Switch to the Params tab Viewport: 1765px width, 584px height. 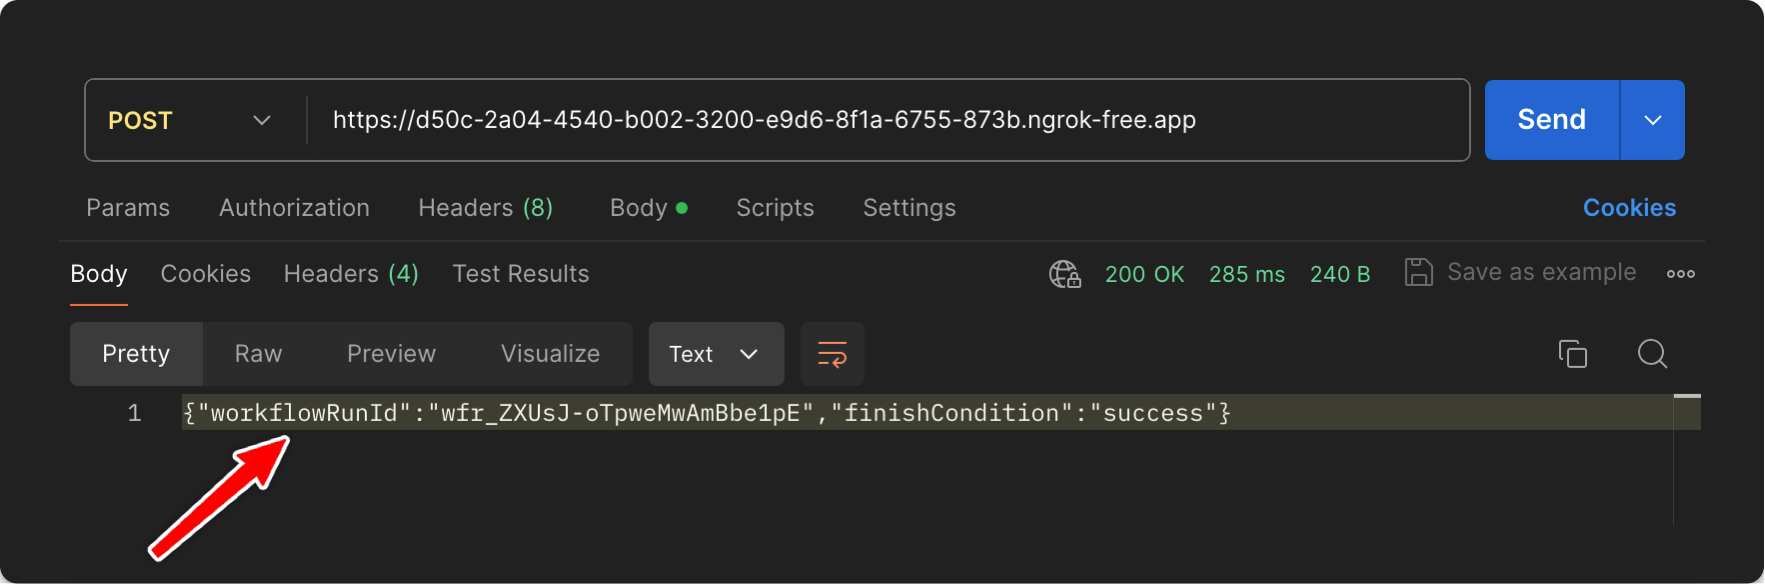point(128,208)
